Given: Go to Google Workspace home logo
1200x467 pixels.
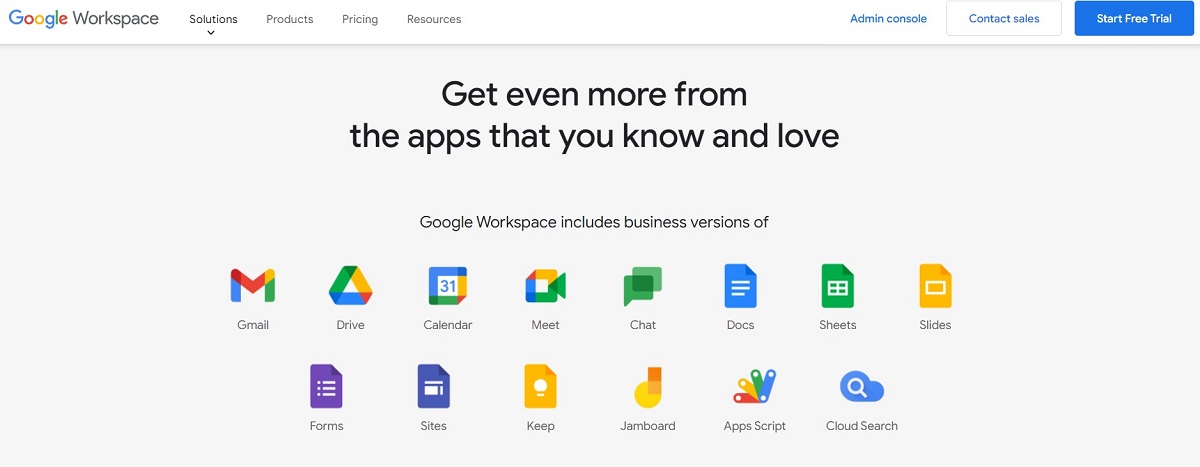Looking at the screenshot, I should [x=84, y=19].
